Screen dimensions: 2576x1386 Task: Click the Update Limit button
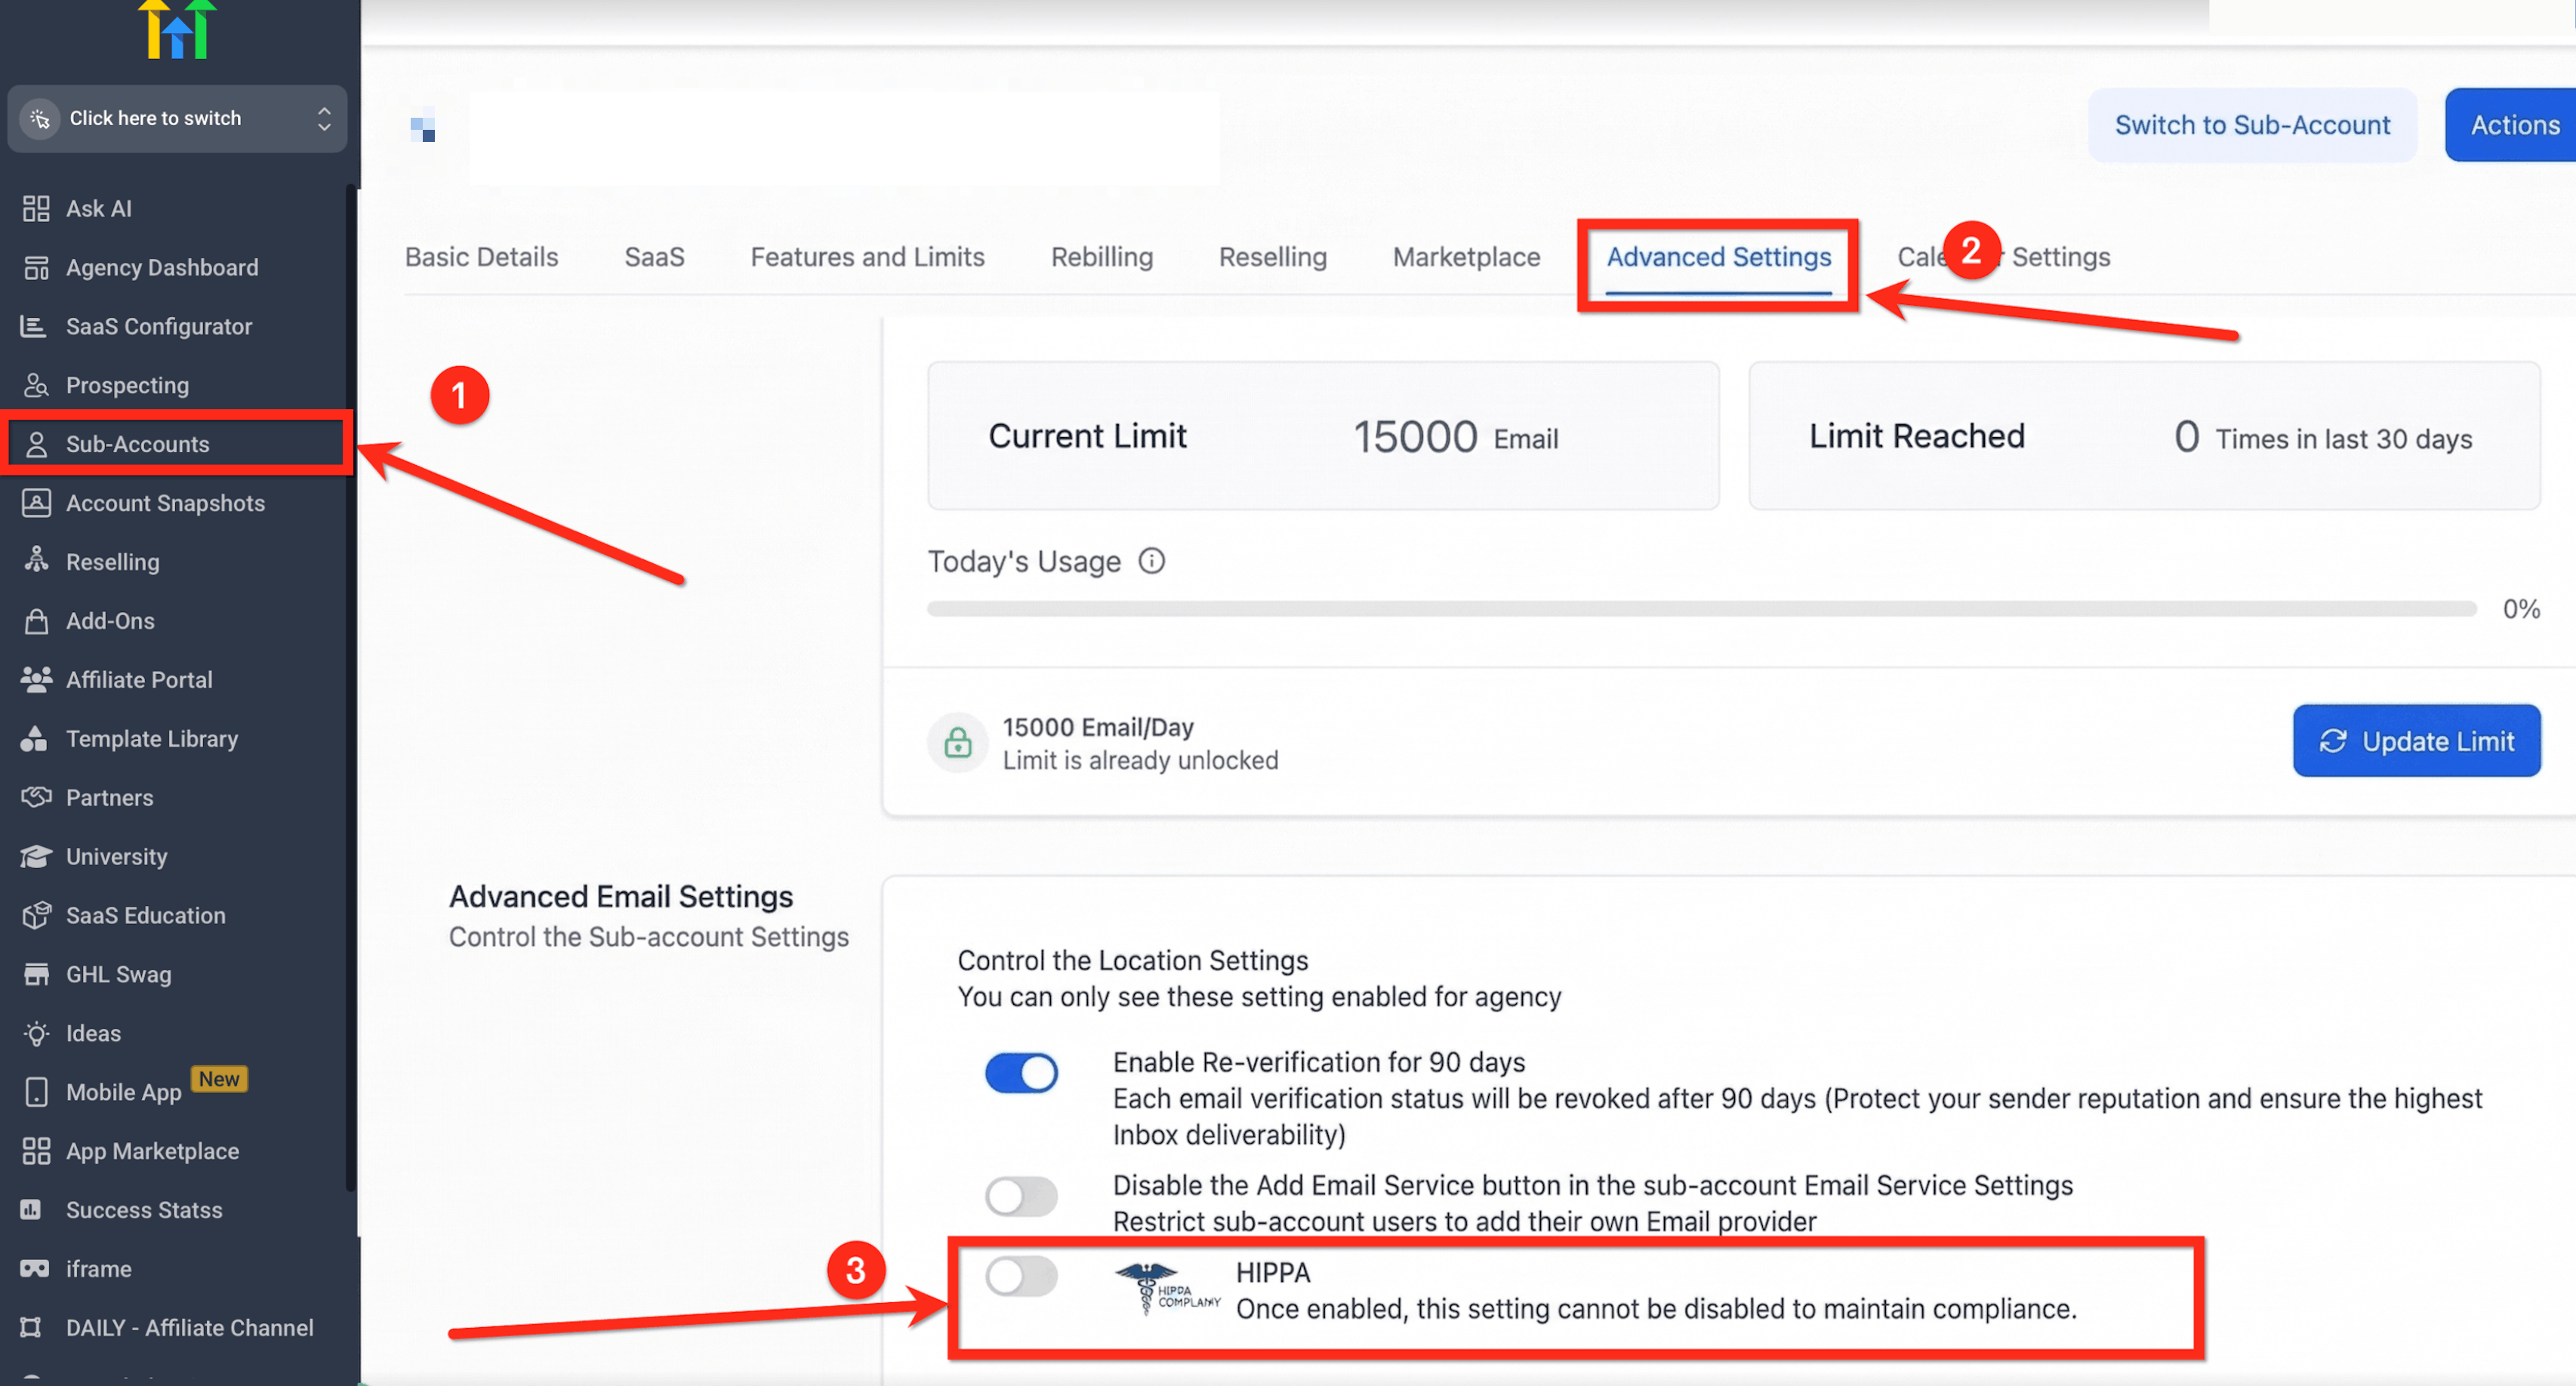click(2415, 741)
